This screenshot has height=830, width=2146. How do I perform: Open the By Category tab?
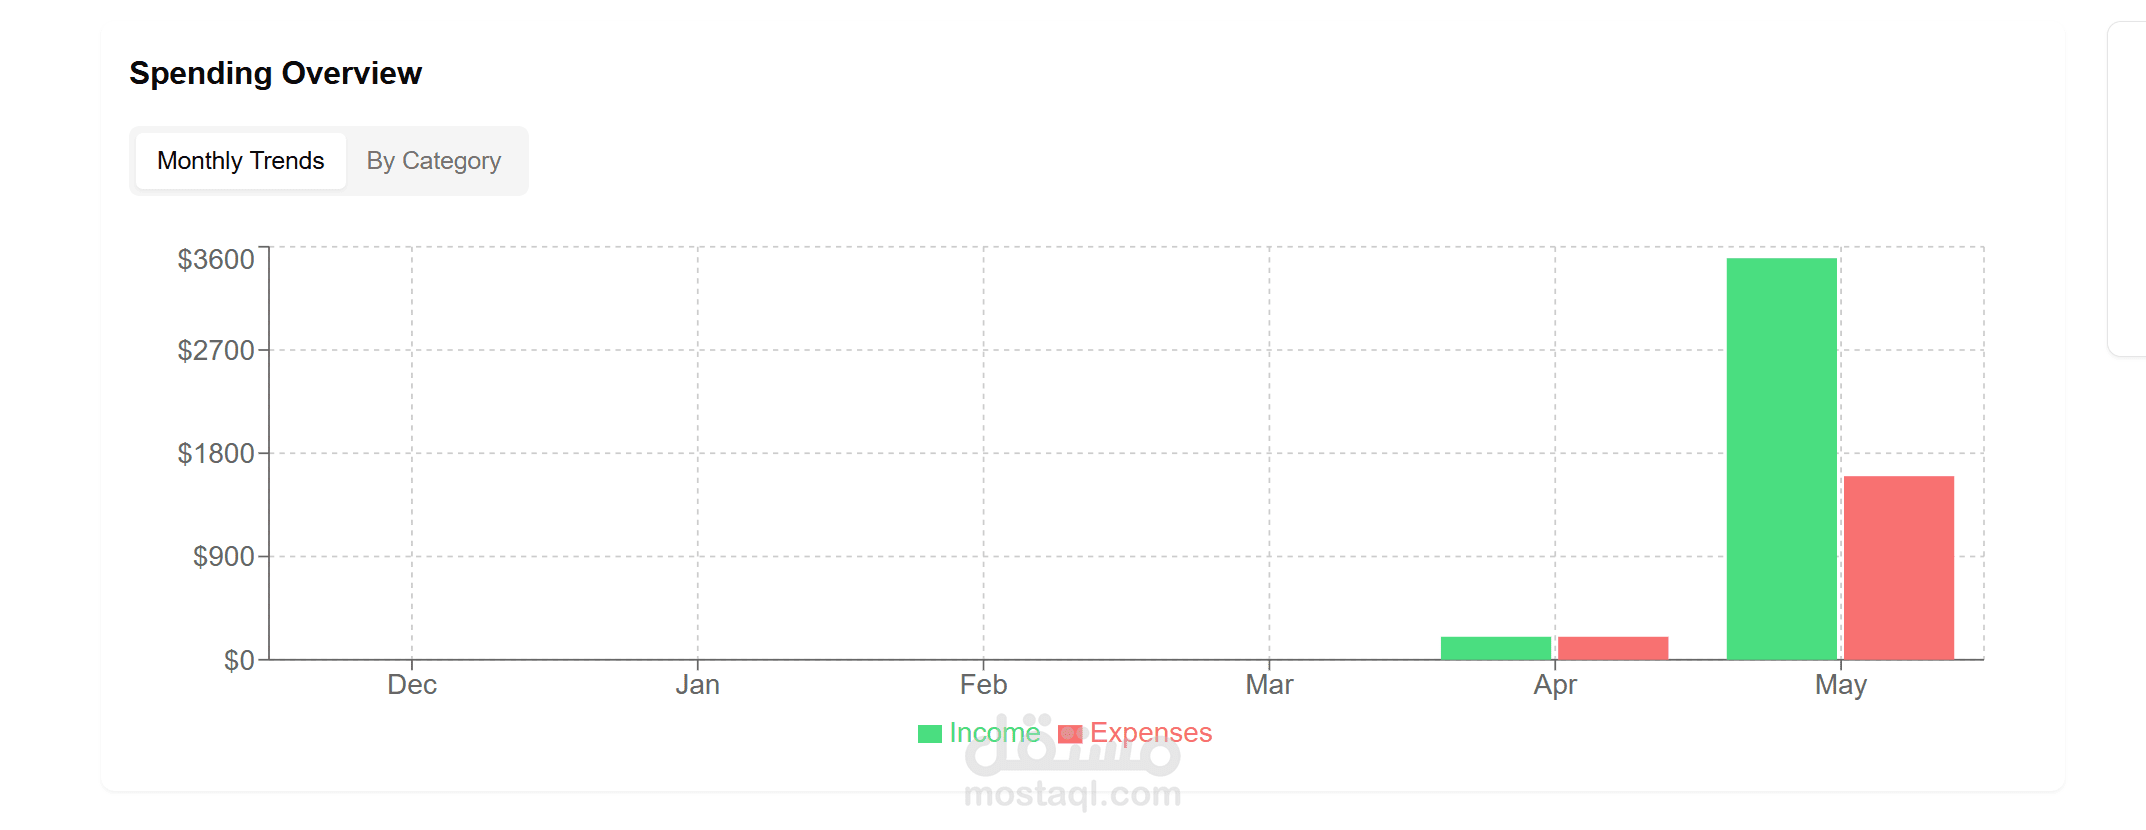pos(433,161)
